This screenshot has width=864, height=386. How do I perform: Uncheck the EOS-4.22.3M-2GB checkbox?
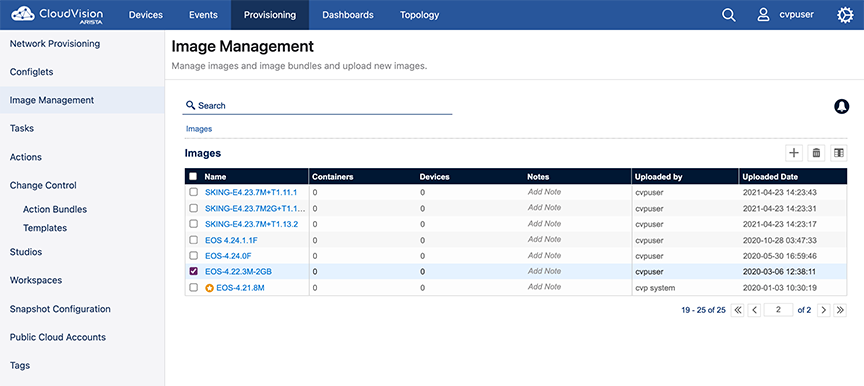[193, 271]
